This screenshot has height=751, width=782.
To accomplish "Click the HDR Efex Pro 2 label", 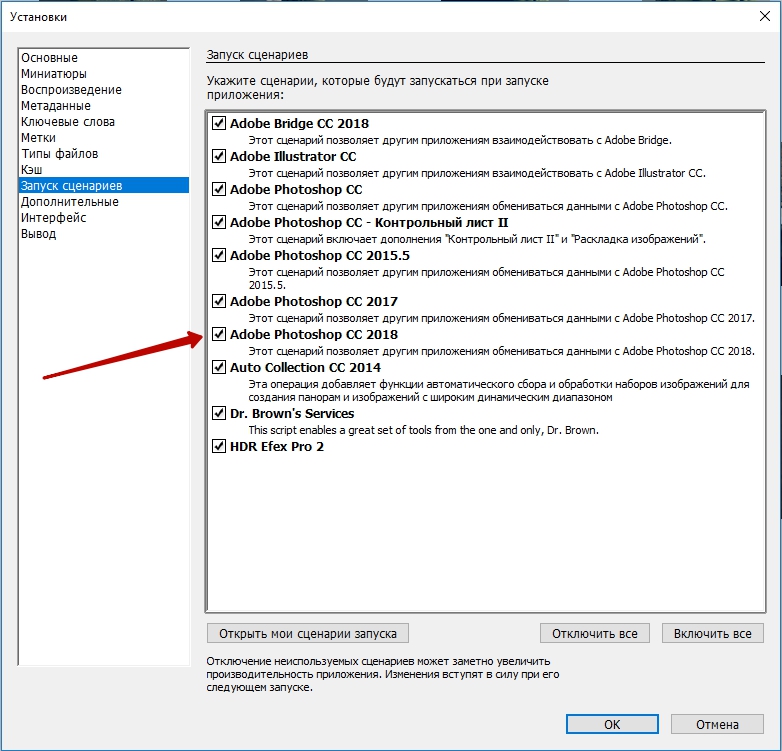I will point(277,446).
